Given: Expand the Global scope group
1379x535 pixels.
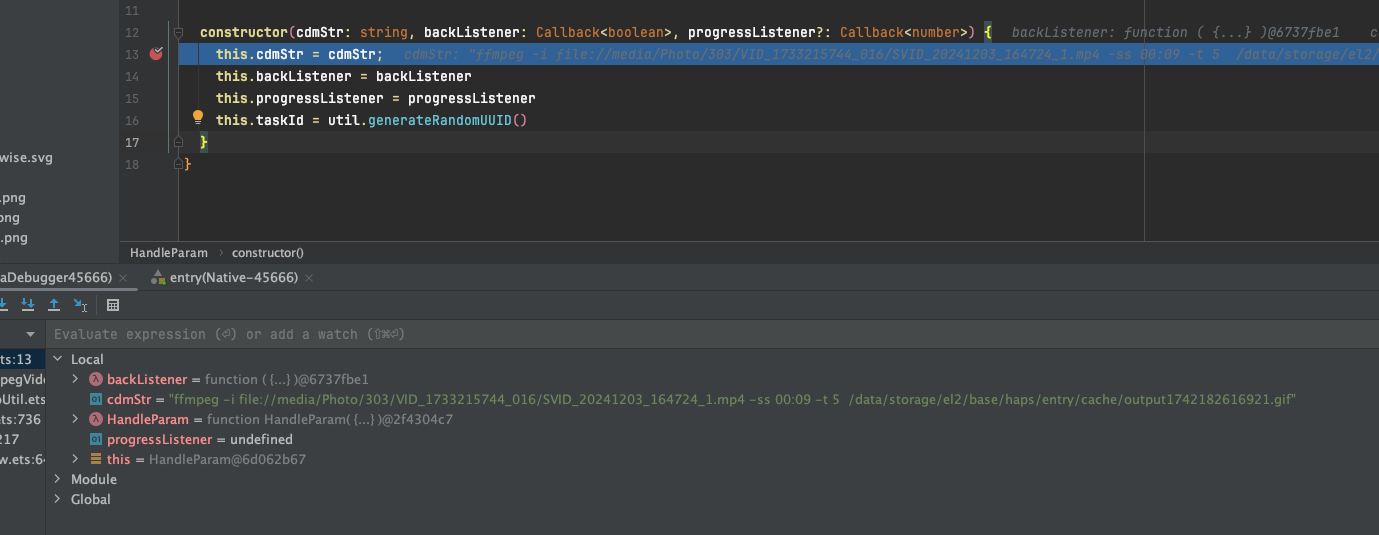Looking at the screenshot, I should tap(57, 499).
